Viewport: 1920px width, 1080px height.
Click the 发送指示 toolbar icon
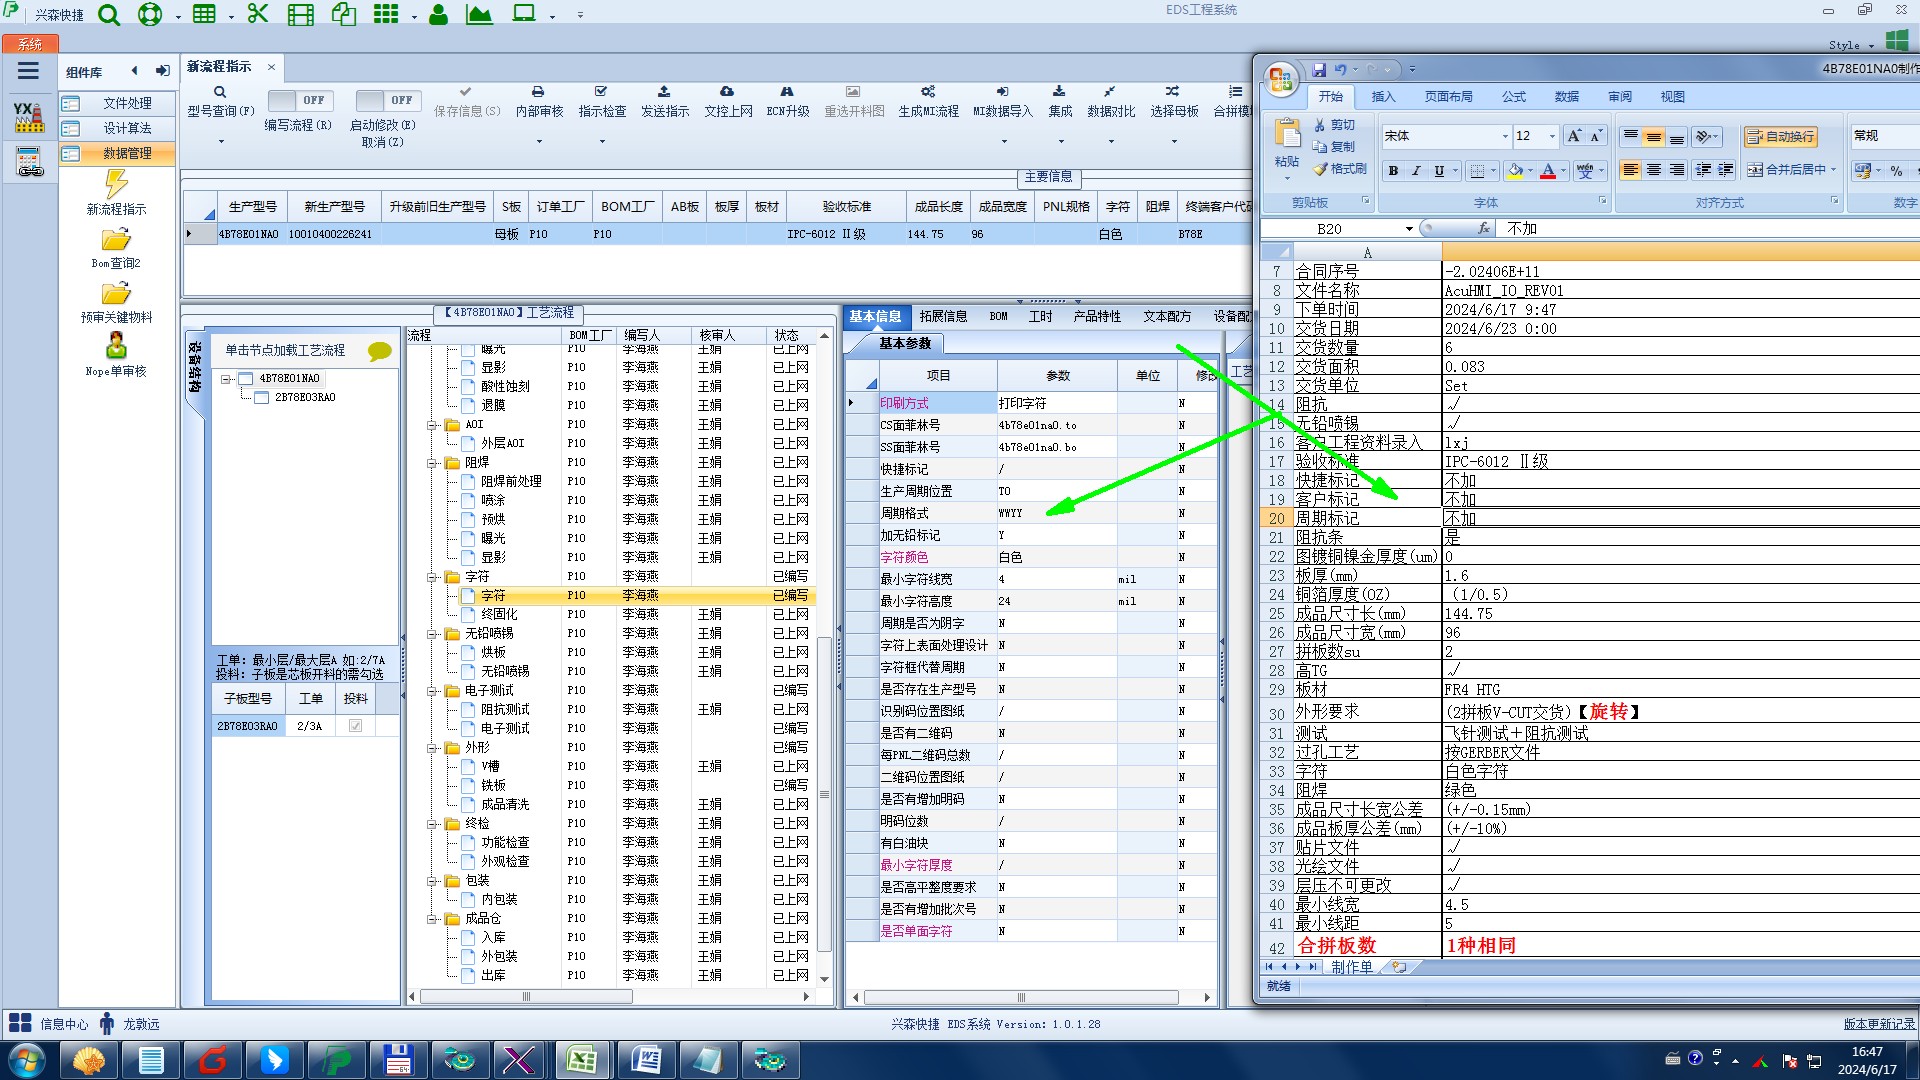click(664, 92)
